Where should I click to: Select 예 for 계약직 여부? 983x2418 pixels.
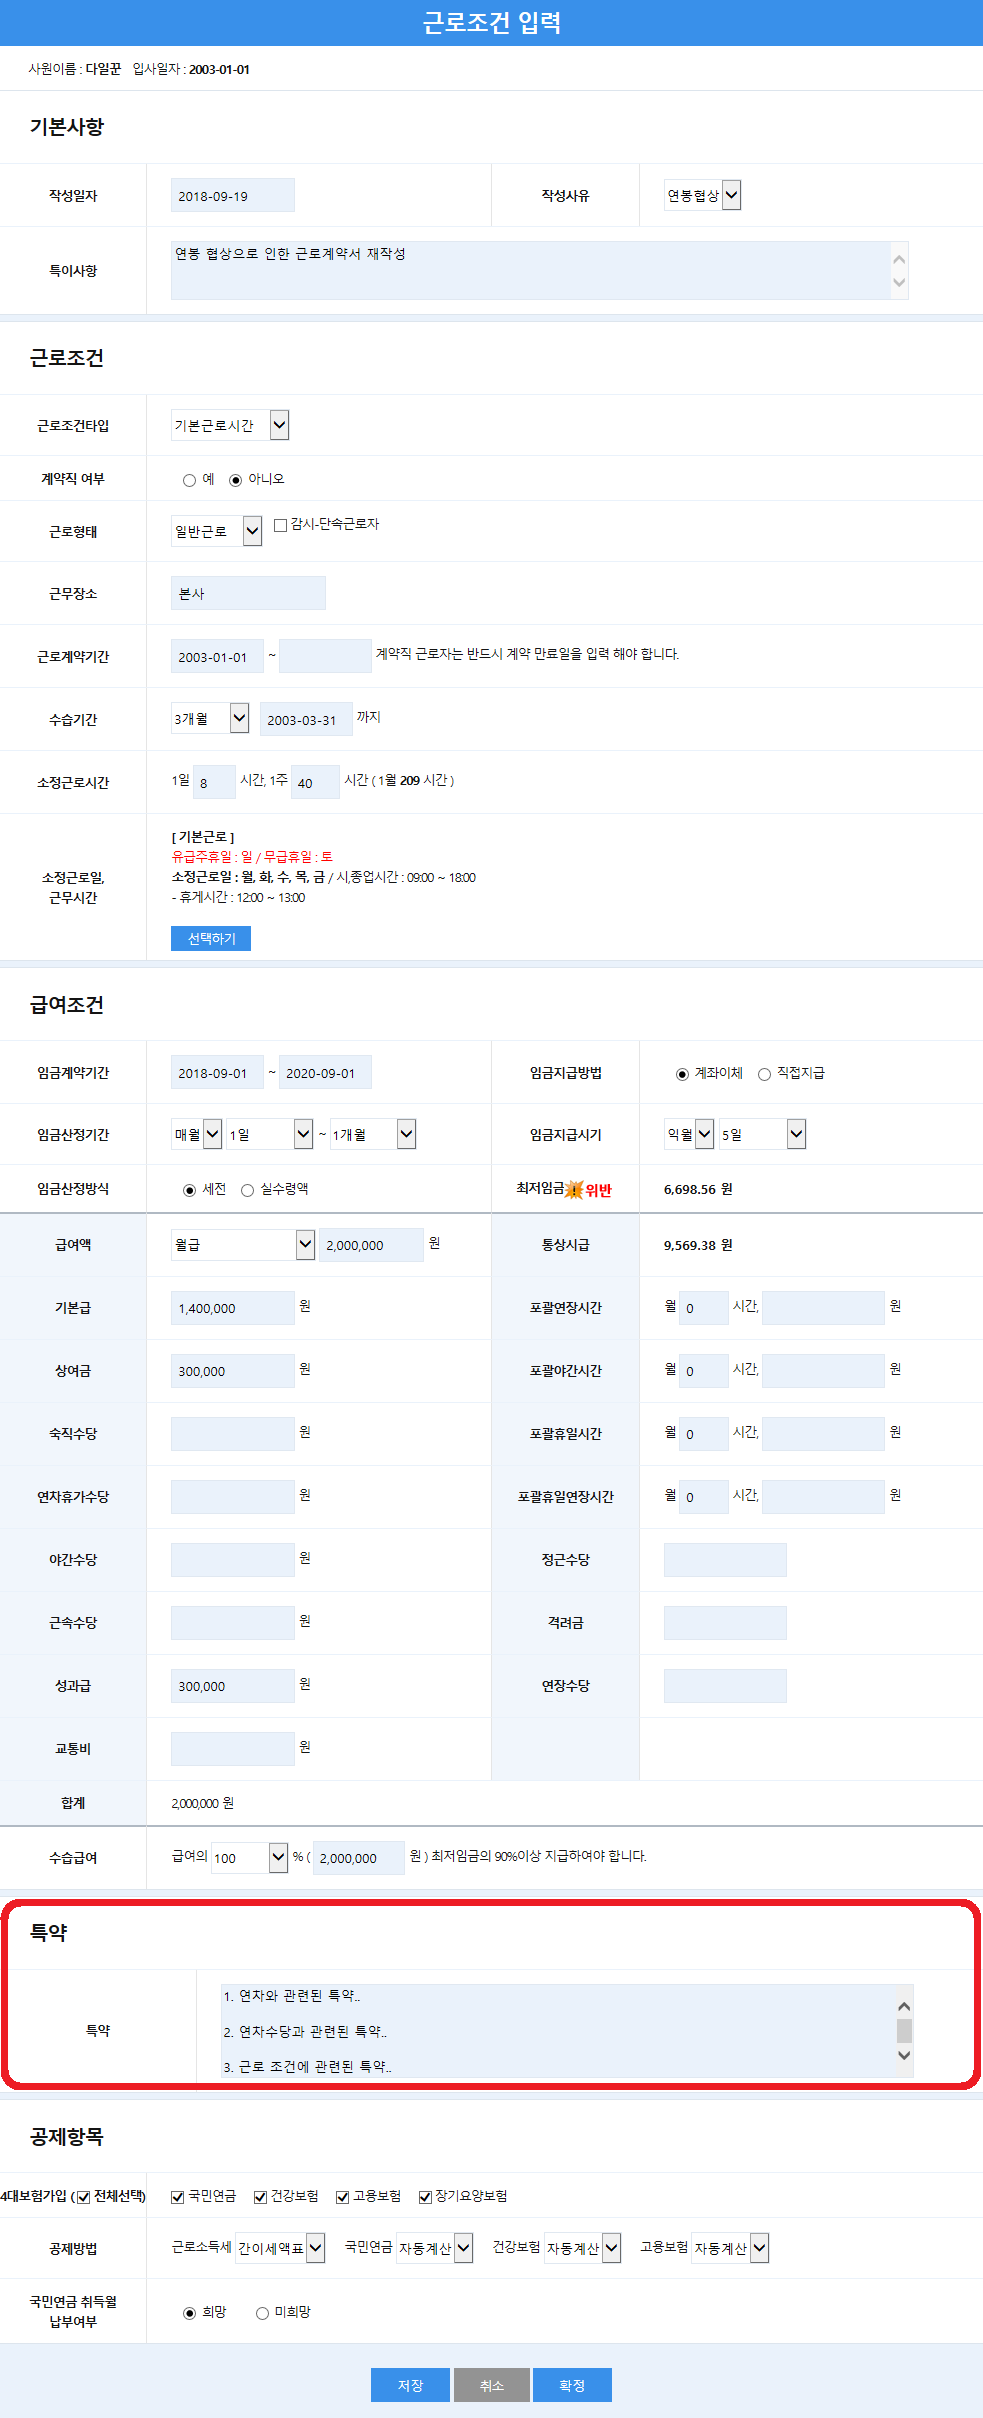coord(189,480)
